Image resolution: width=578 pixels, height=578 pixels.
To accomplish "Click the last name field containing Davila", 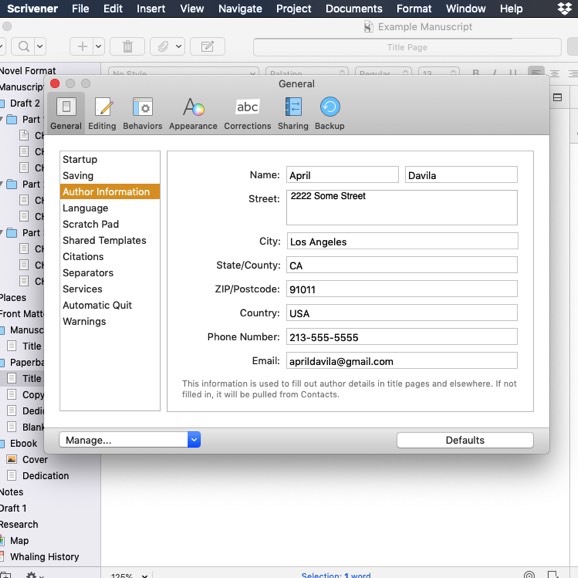I will click(x=461, y=175).
